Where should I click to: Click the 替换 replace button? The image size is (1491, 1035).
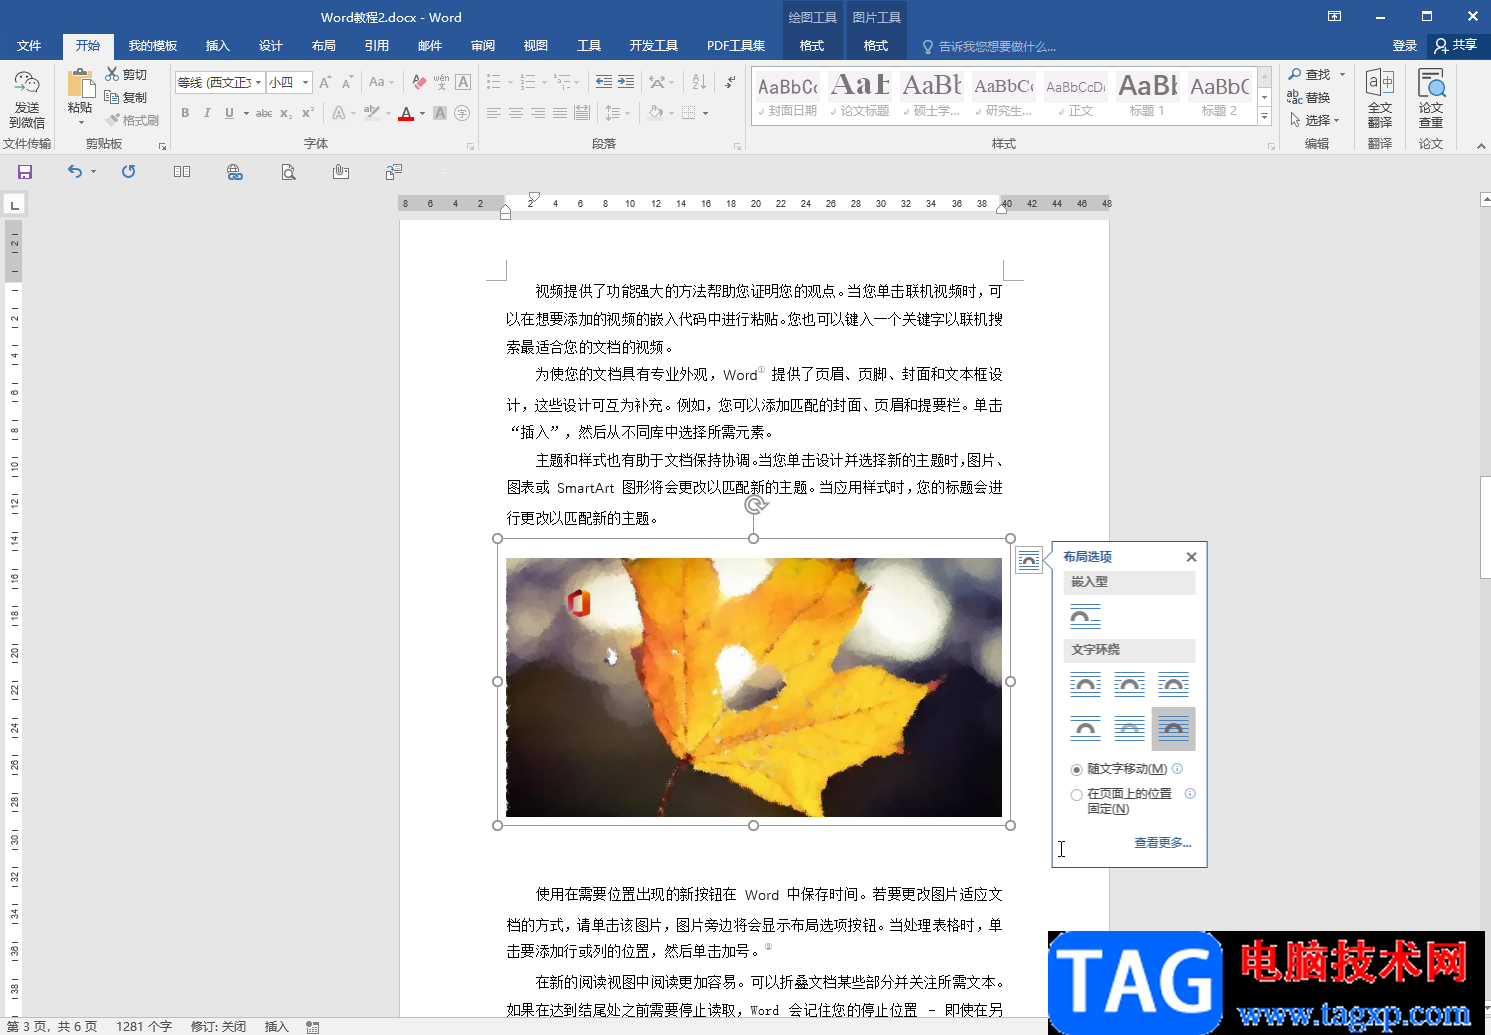pyautogui.click(x=1309, y=98)
